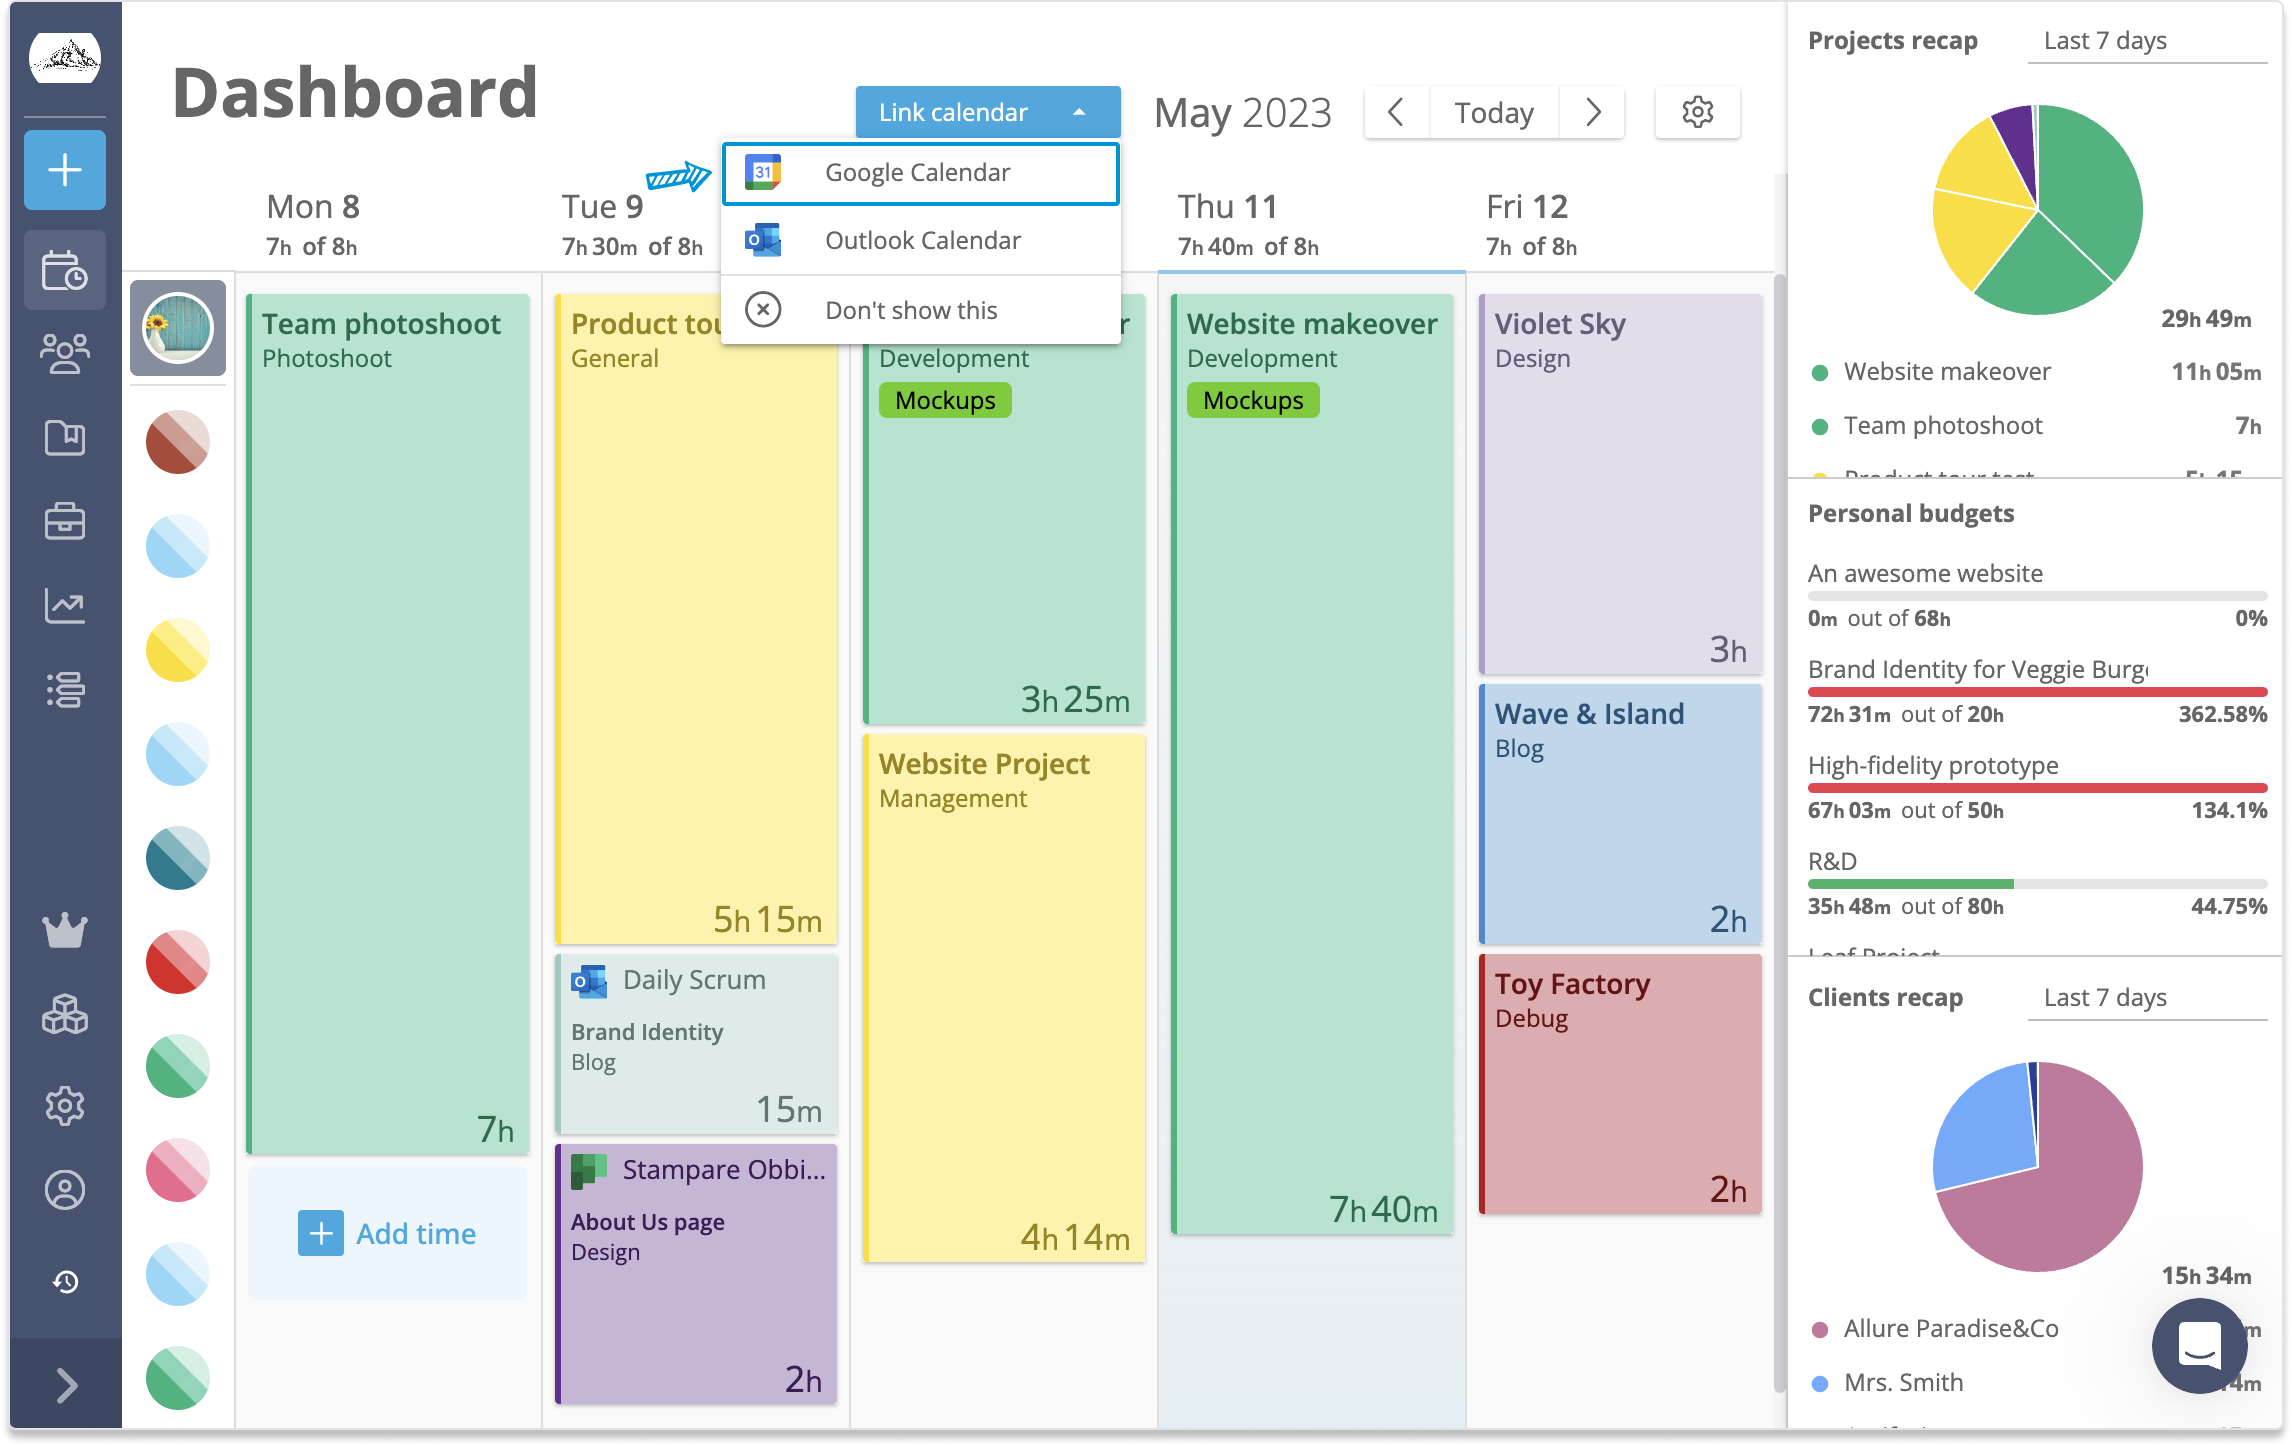Click the user profile icon
The image size is (2292, 1446).
67,1189
